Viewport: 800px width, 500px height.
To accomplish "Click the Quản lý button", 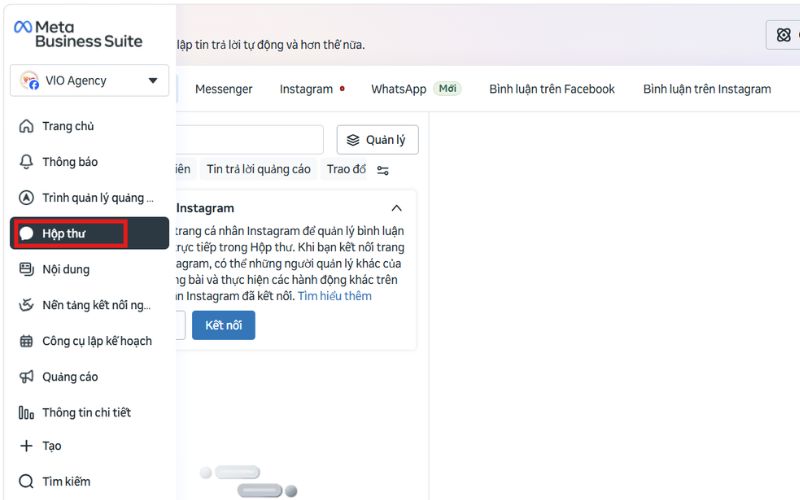I will tap(378, 140).
